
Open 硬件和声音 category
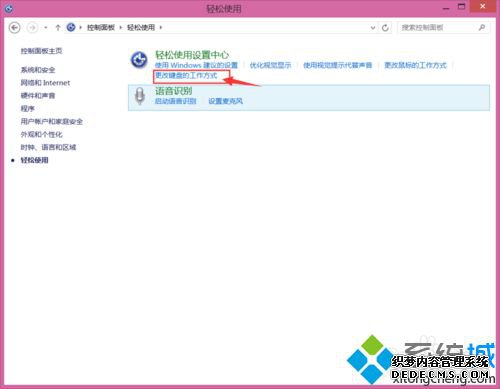(38, 96)
